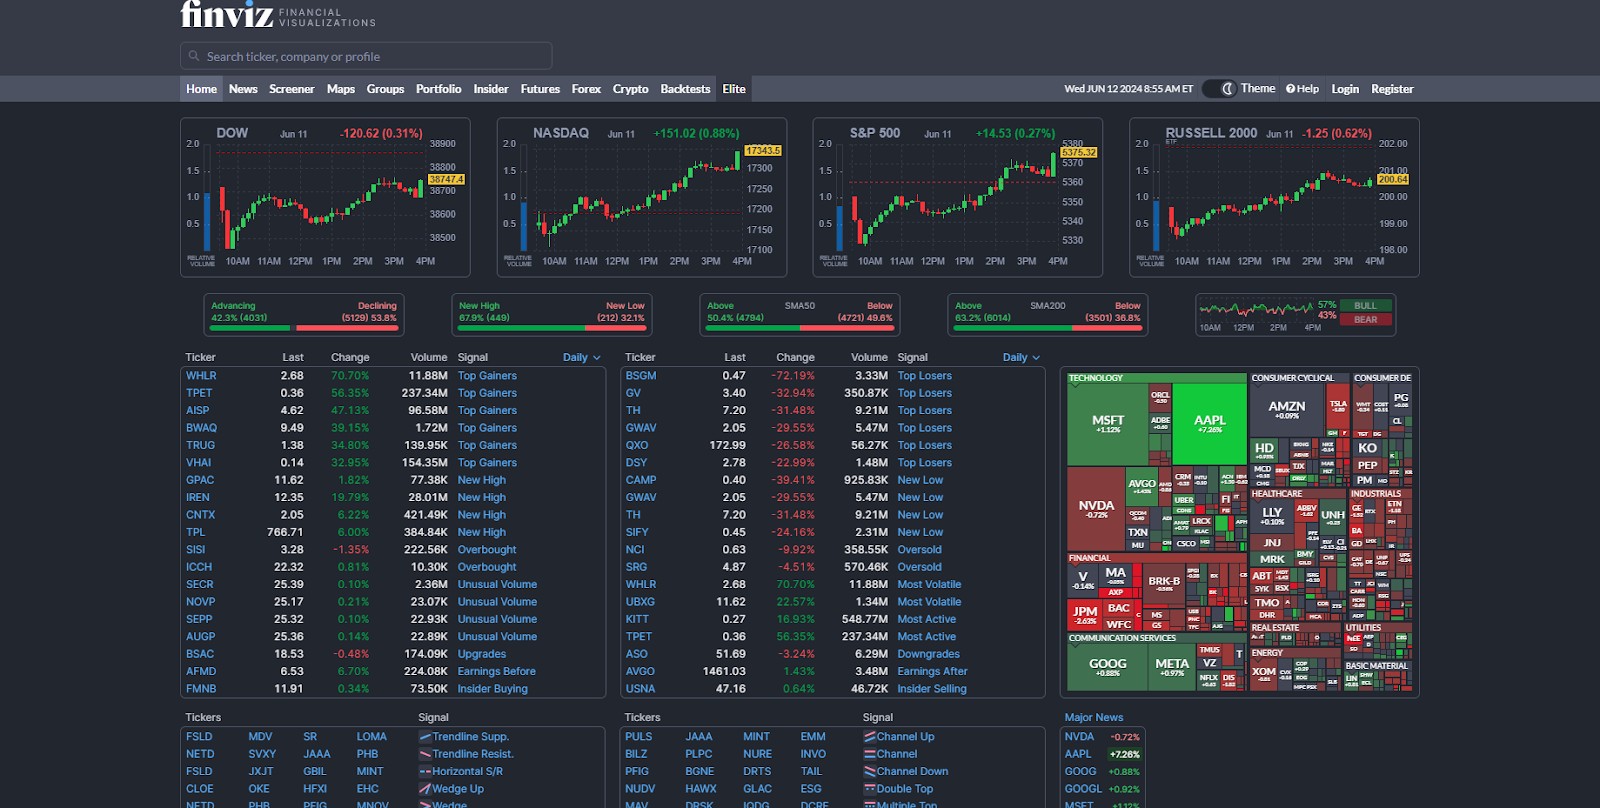Click the Top Gainers signal for BWAQ

[487, 428]
